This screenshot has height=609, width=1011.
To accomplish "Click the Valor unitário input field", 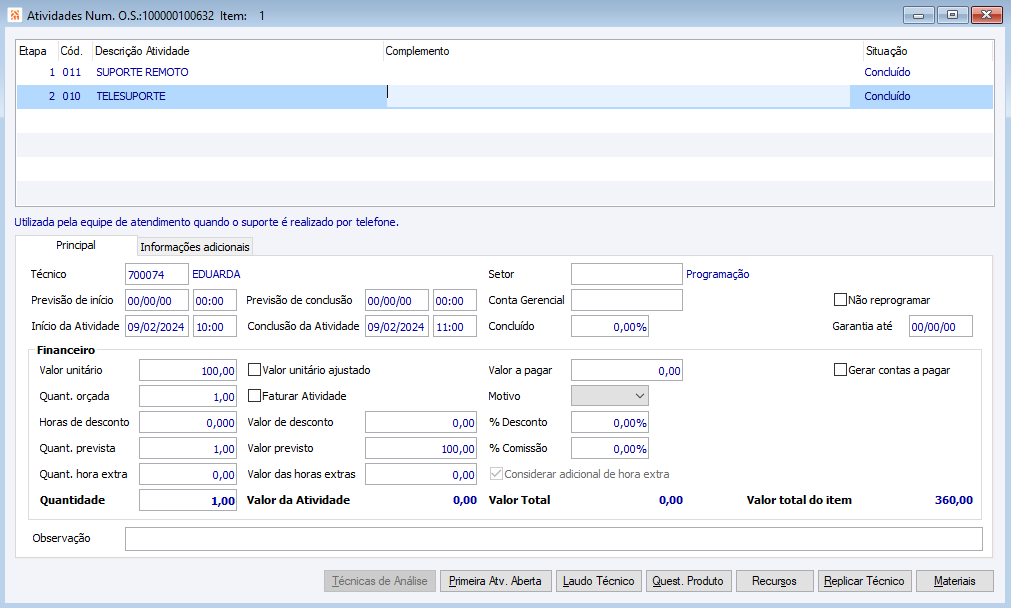I will [x=188, y=371].
